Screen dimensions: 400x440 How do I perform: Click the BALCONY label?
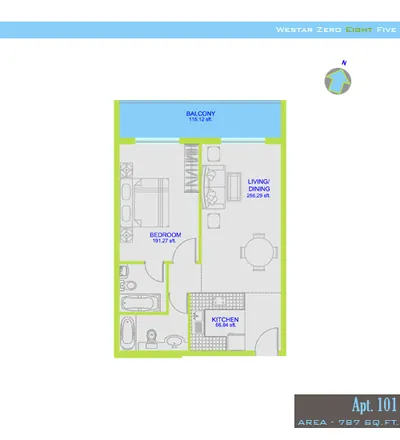pos(201,114)
